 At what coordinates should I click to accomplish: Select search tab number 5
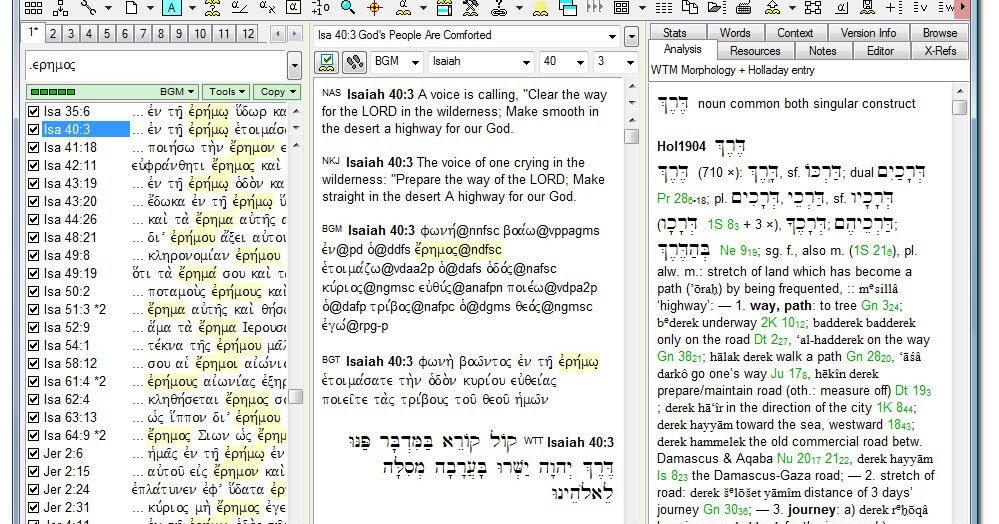coord(106,34)
